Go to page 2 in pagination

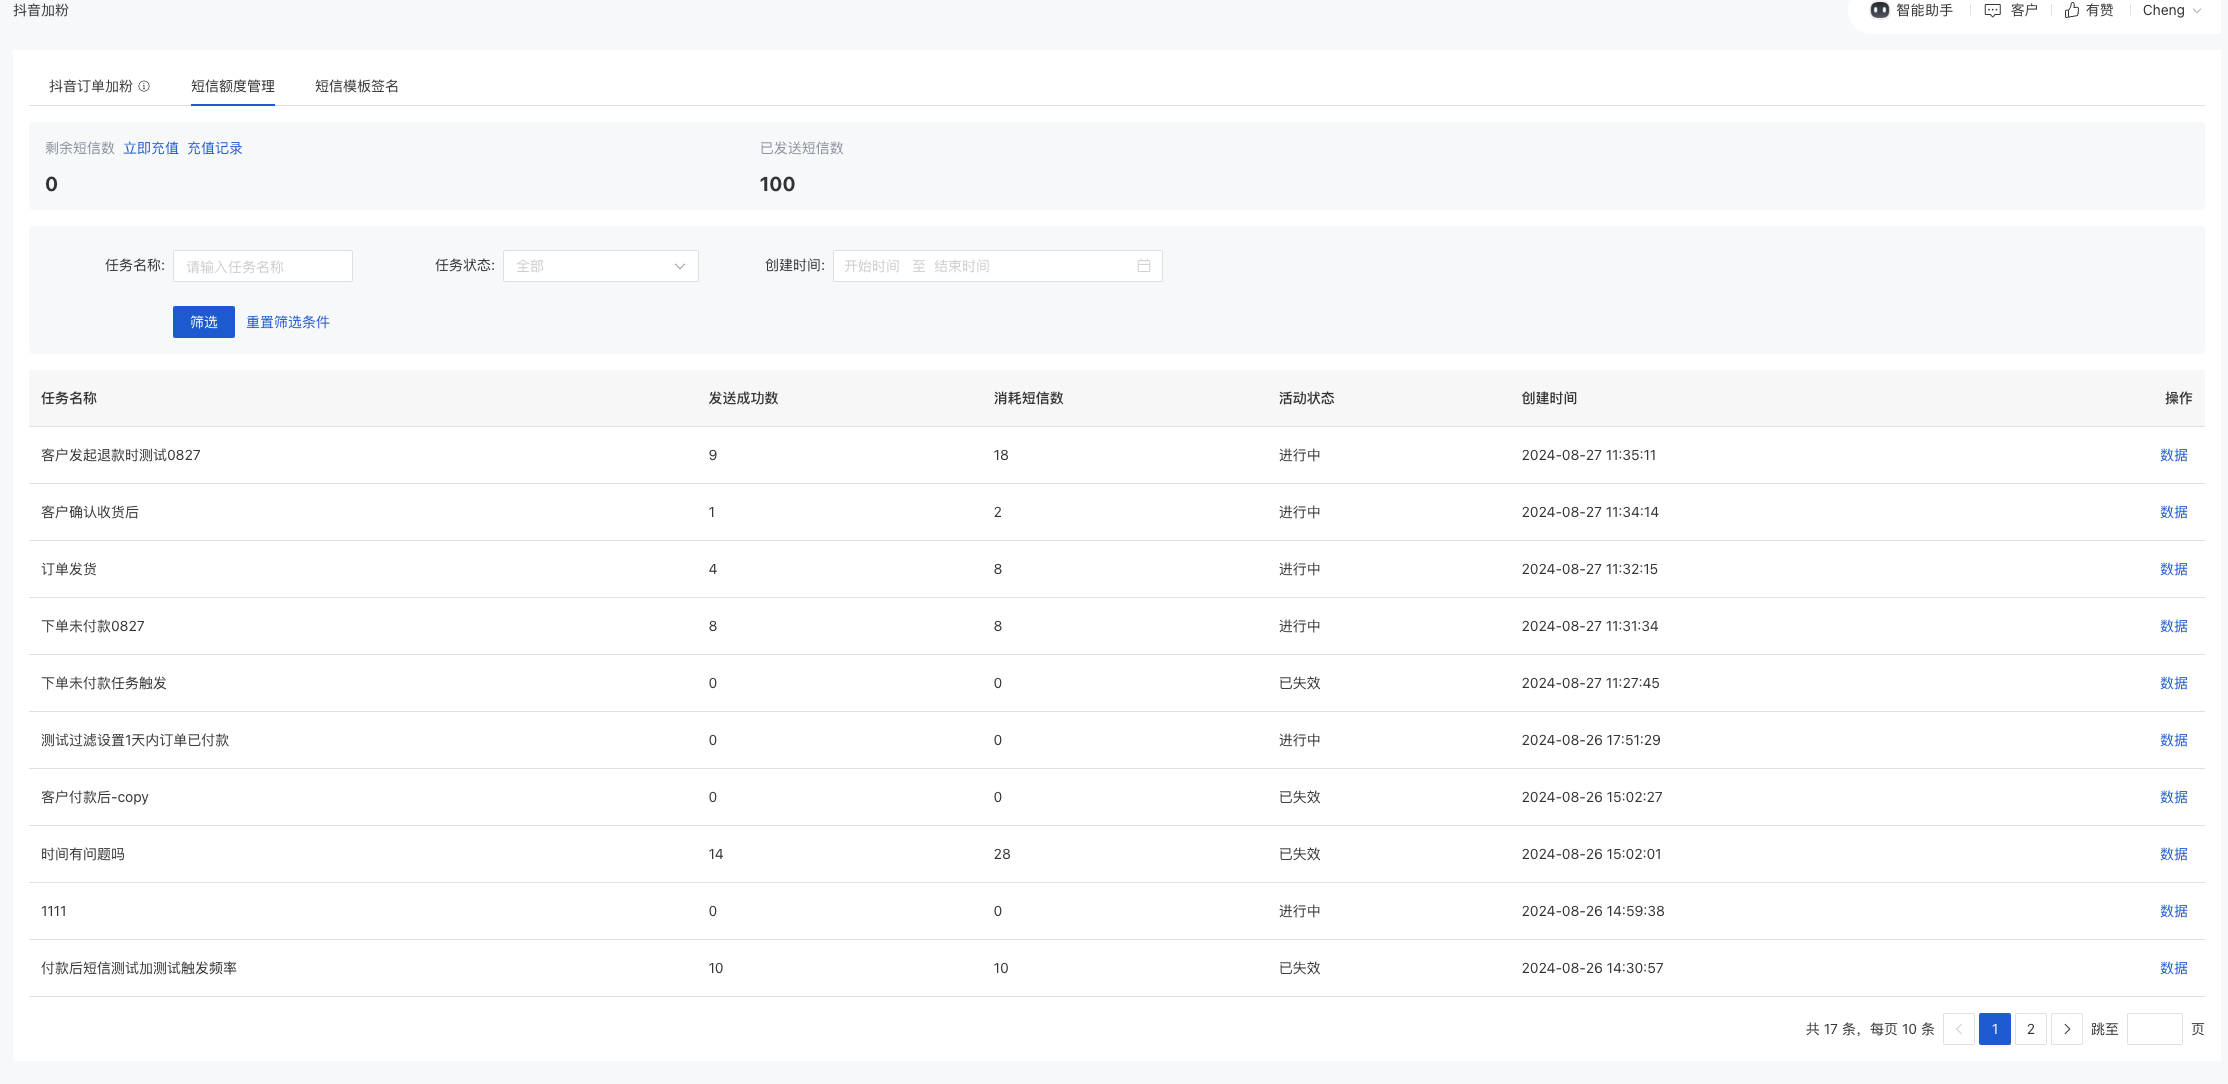pyautogui.click(x=2031, y=1029)
